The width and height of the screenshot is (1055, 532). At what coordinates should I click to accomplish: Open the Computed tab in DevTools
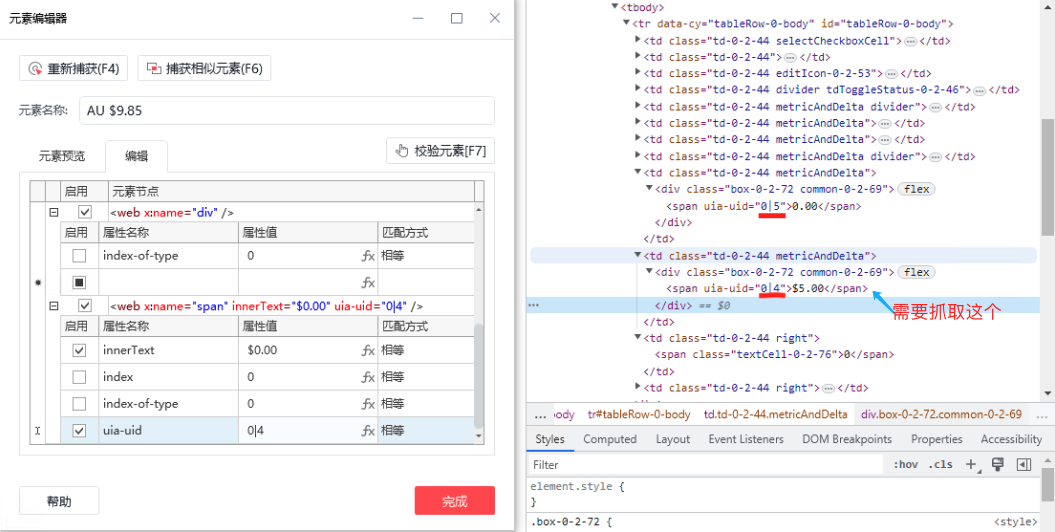[x=610, y=439]
